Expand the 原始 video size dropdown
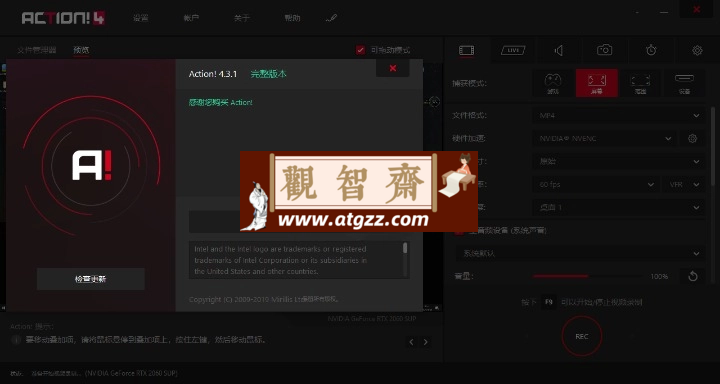 tap(619, 161)
